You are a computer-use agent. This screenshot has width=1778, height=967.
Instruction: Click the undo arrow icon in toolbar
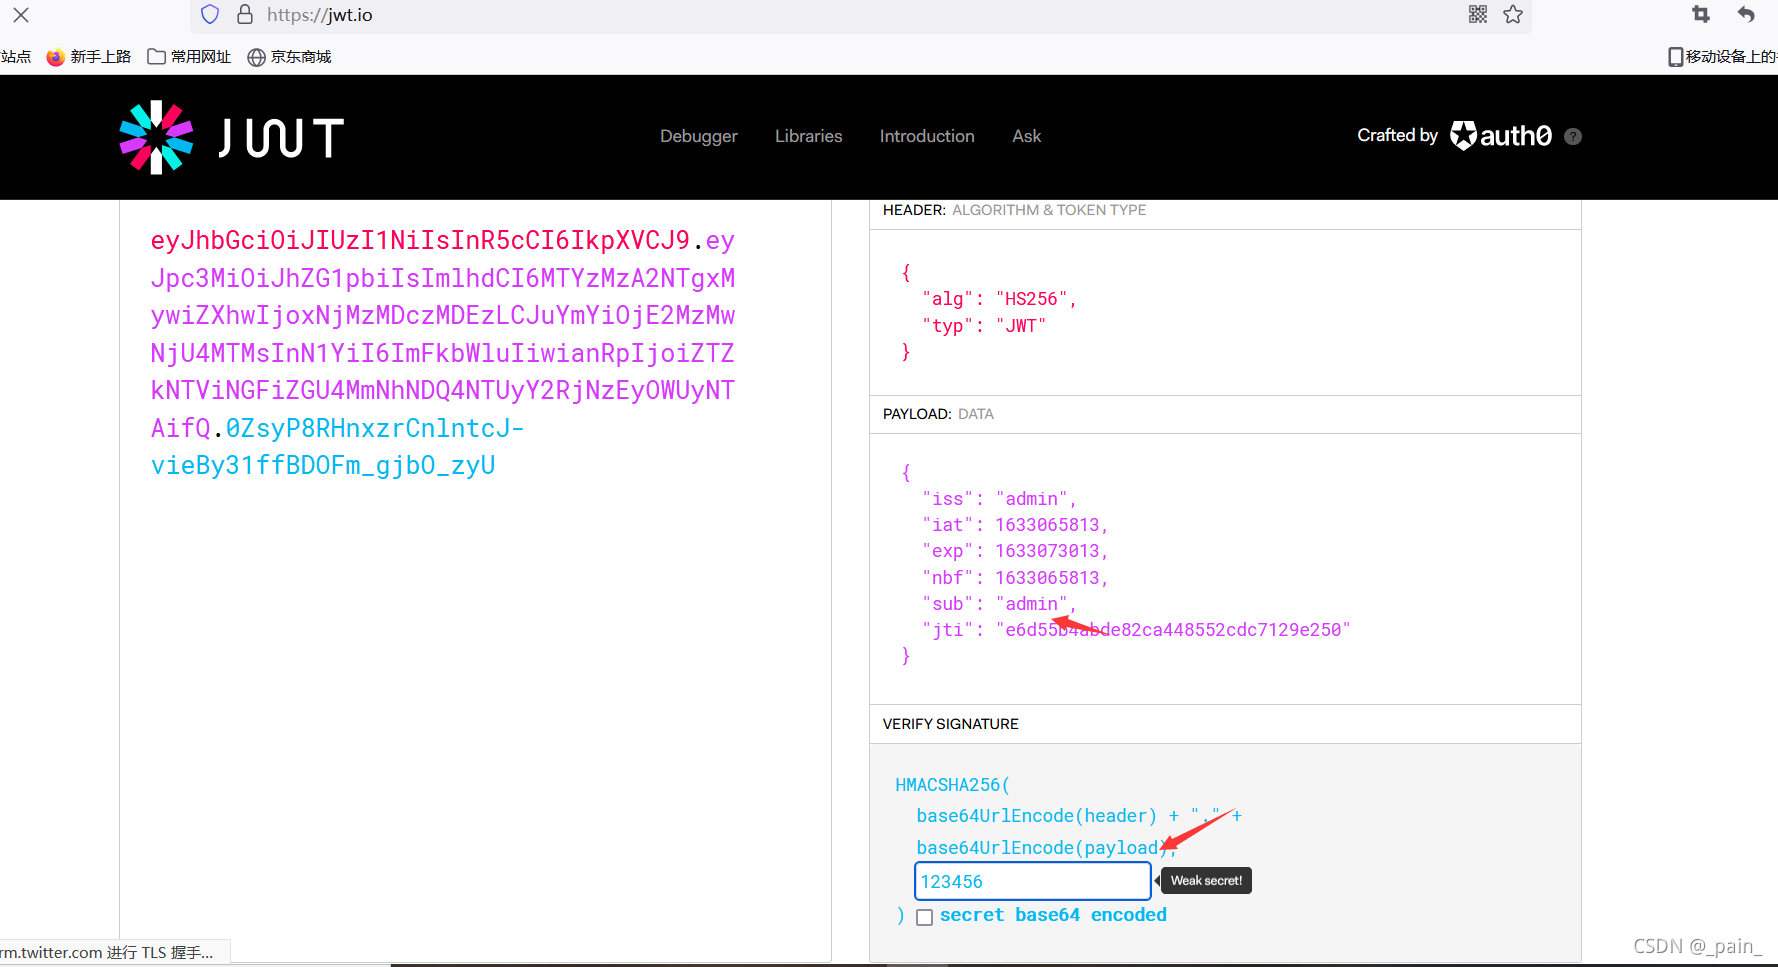pos(1746,14)
